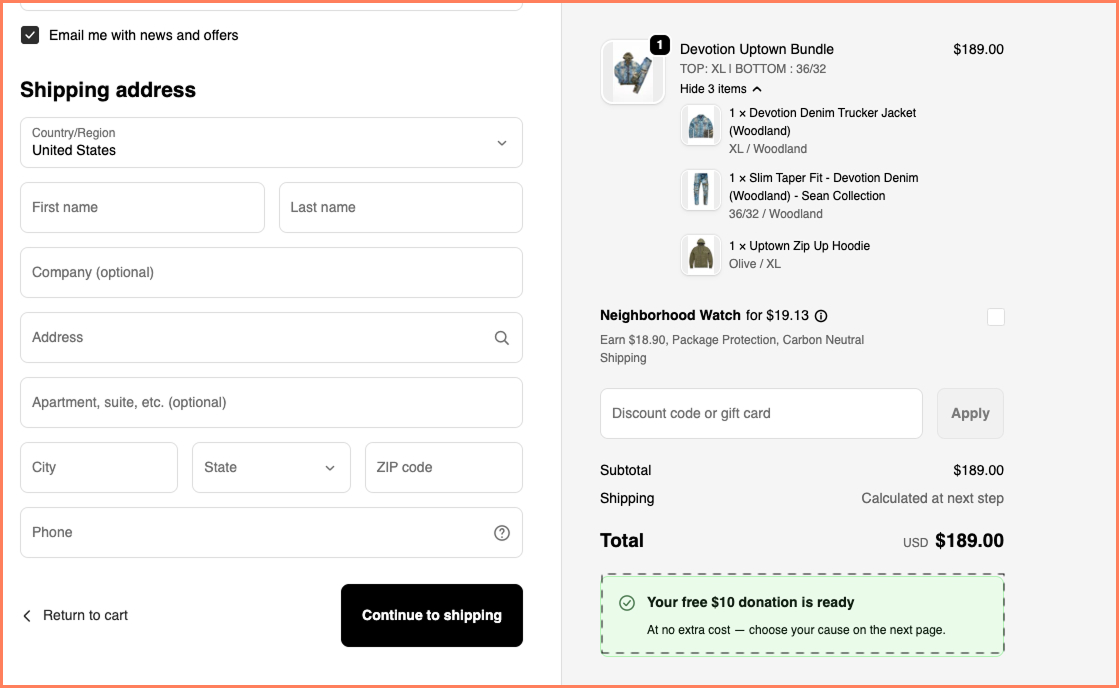The width and height of the screenshot is (1119, 688).
Task: Click the Uptown Zip Up Hoodie thumbnail
Action: [x=700, y=254]
